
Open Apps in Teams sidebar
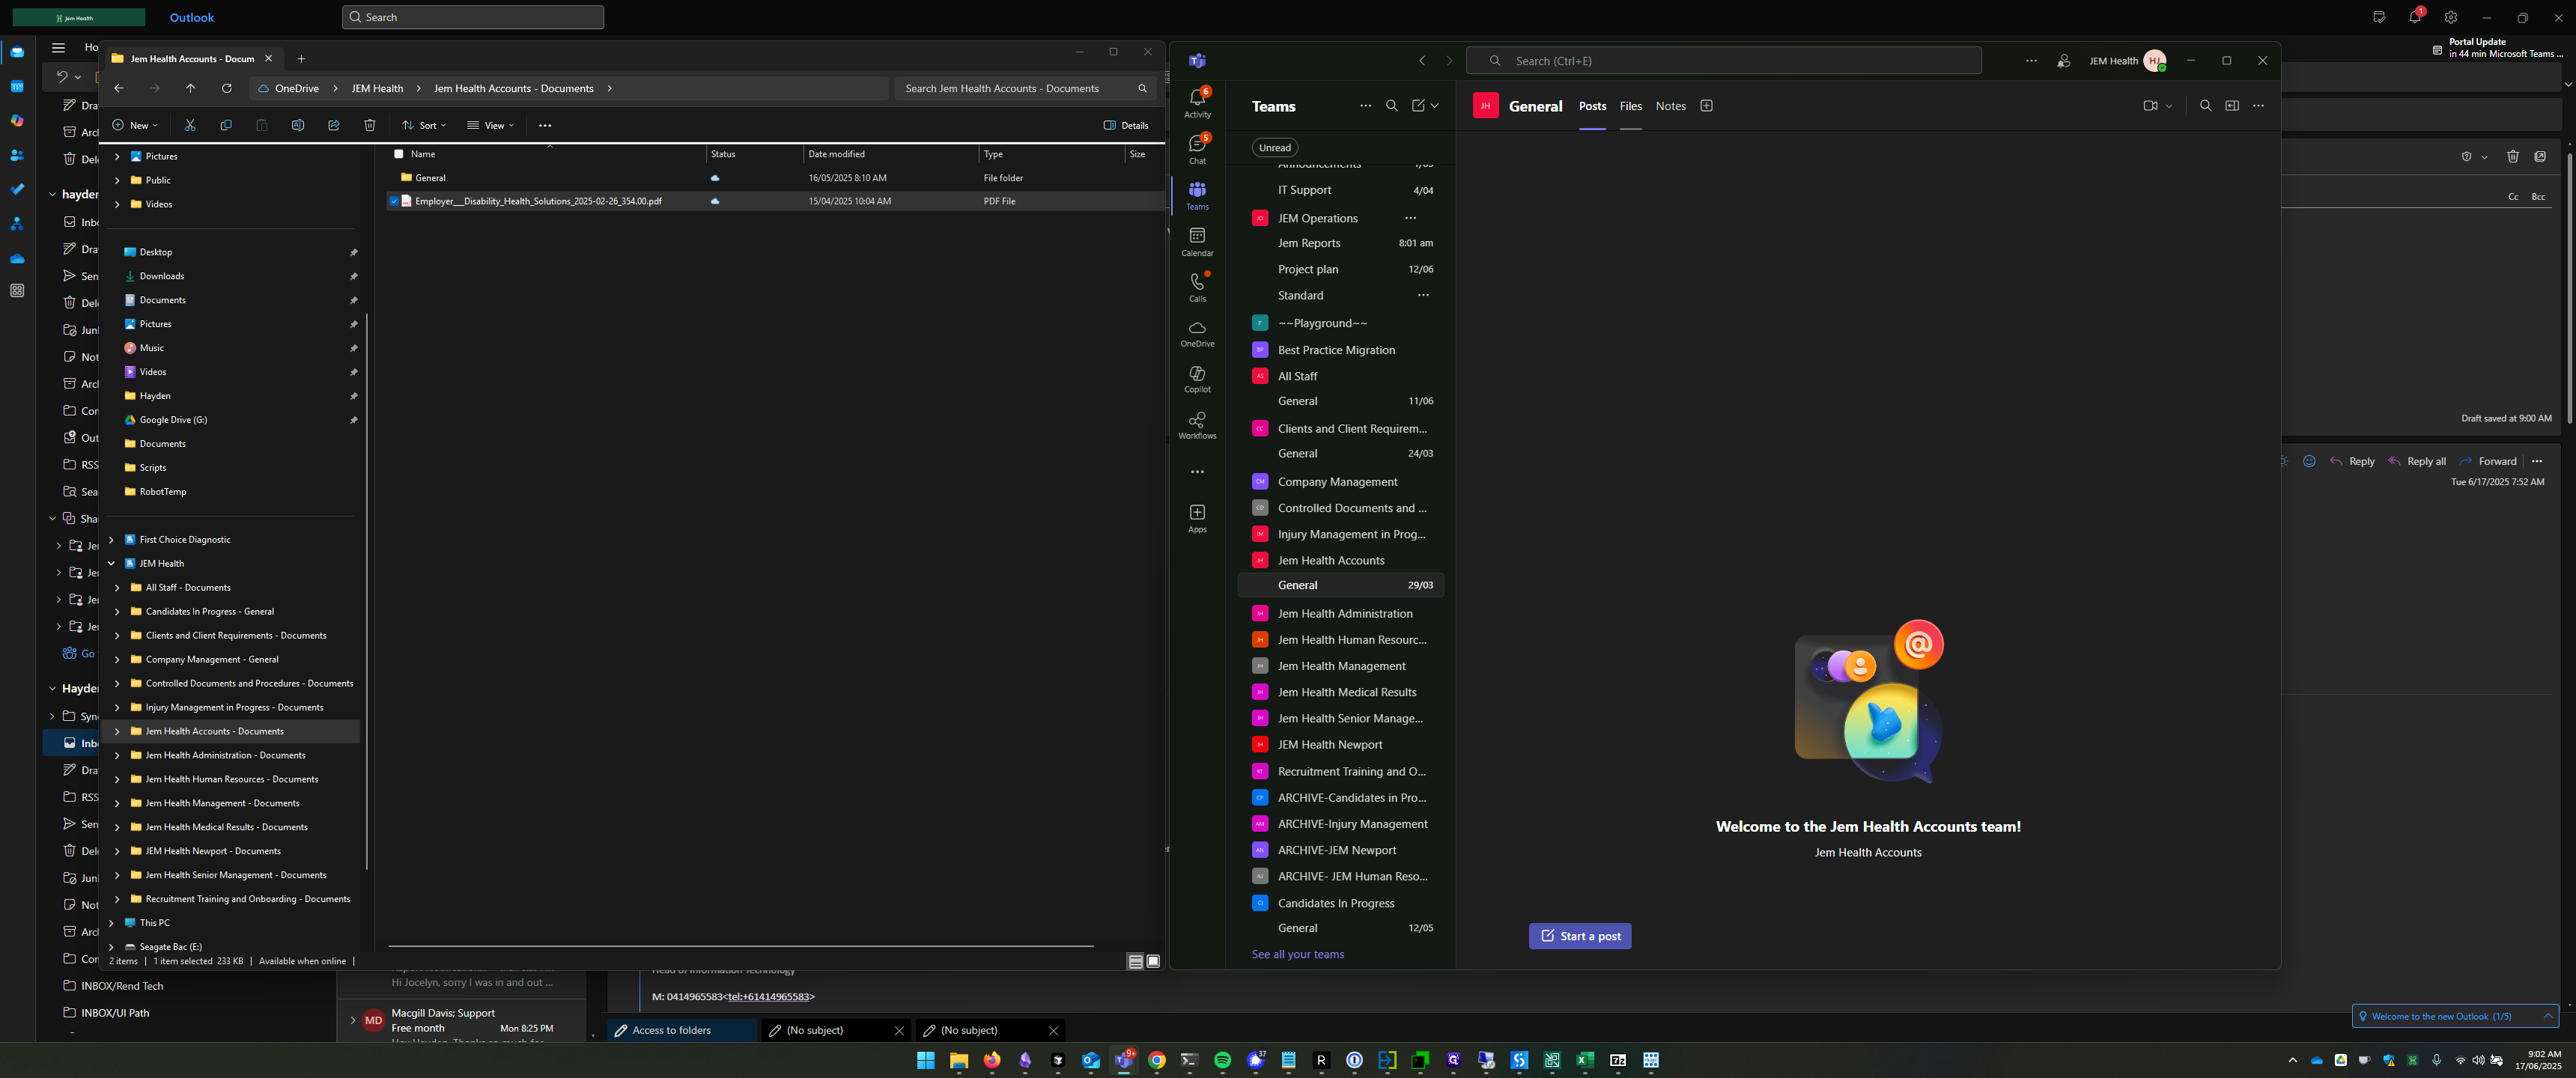click(1197, 518)
